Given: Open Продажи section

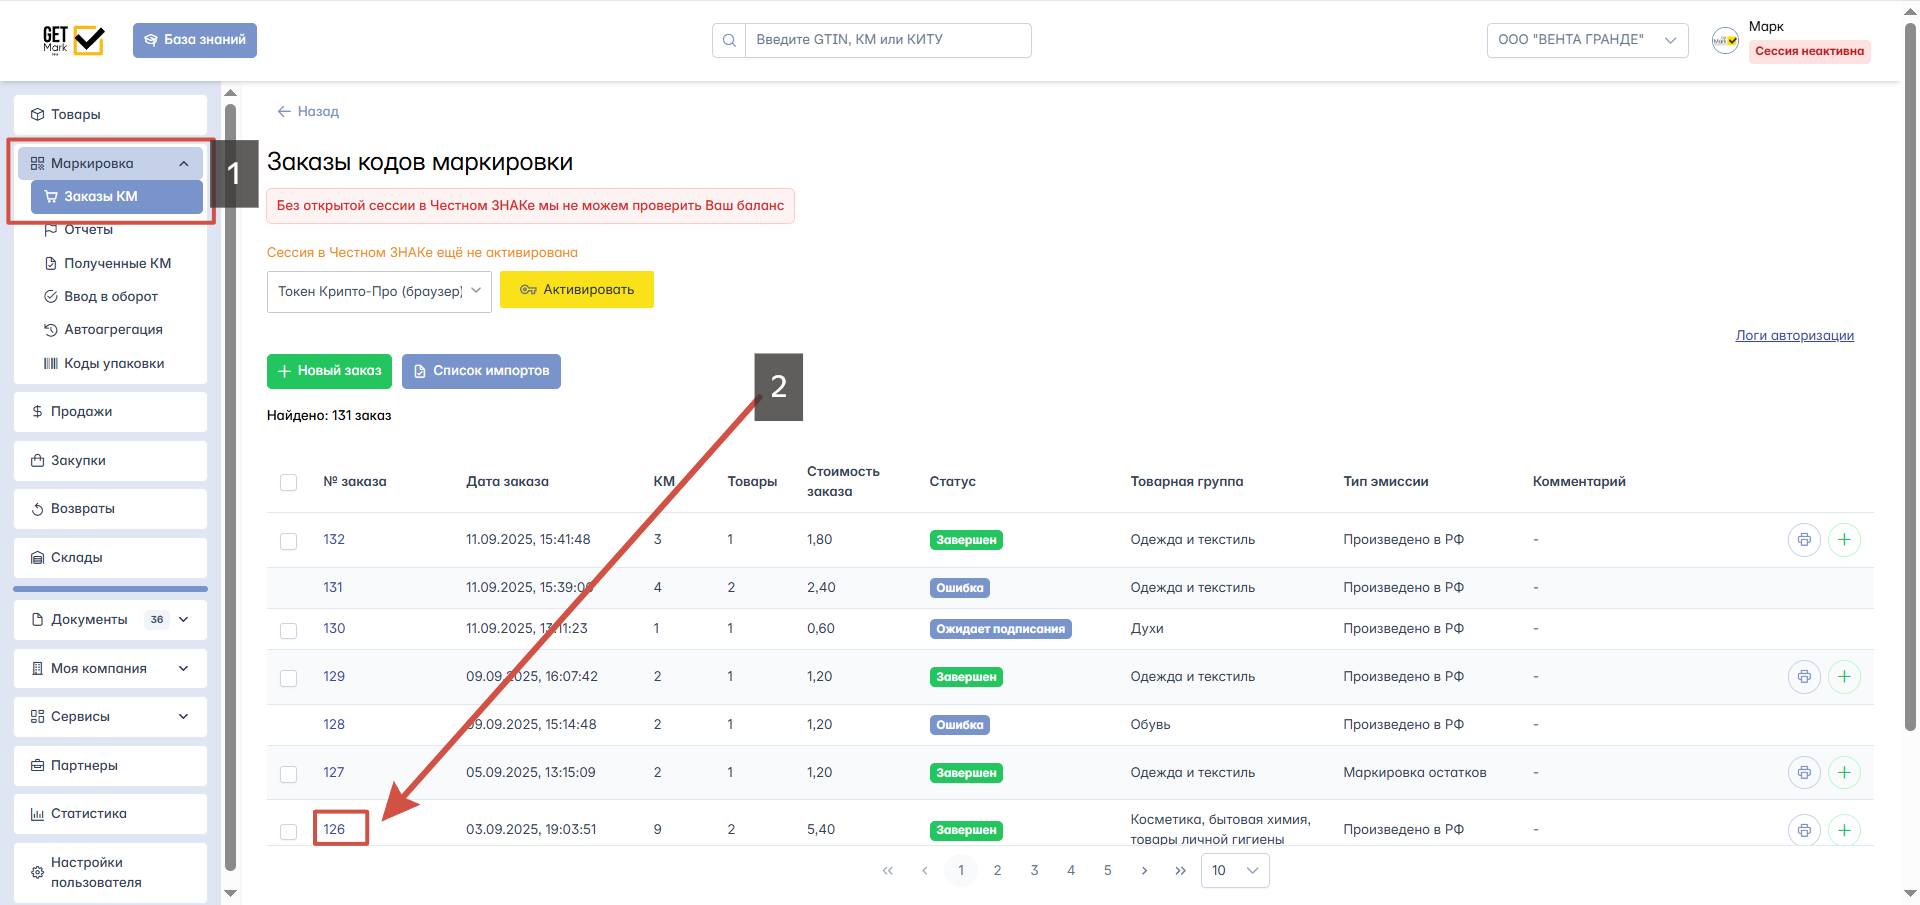Looking at the screenshot, I should pos(110,411).
